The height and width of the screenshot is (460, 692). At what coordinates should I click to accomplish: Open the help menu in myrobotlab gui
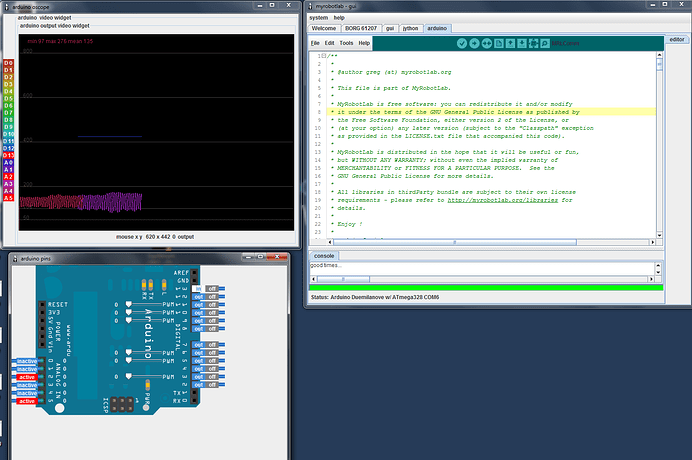click(x=339, y=18)
